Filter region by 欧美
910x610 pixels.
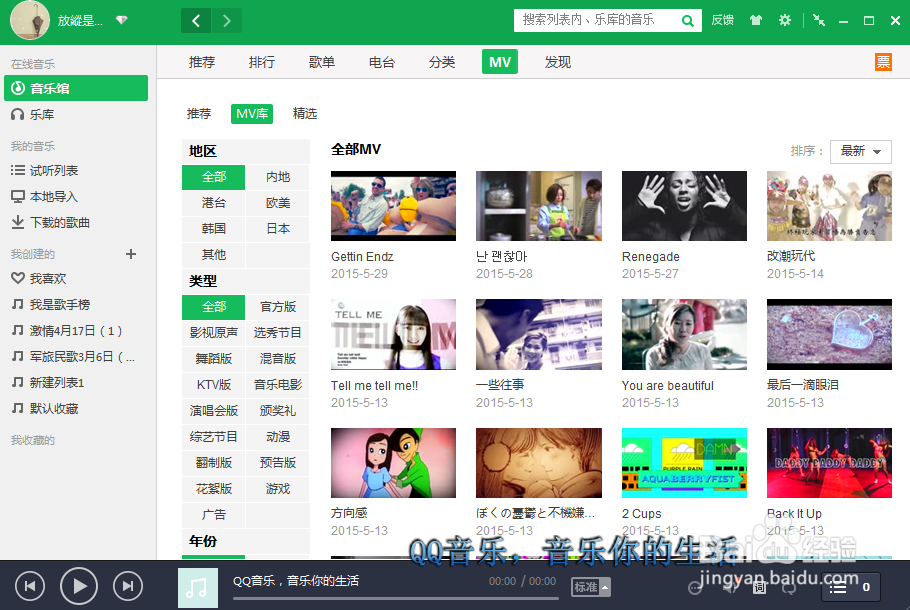pos(278,203)
